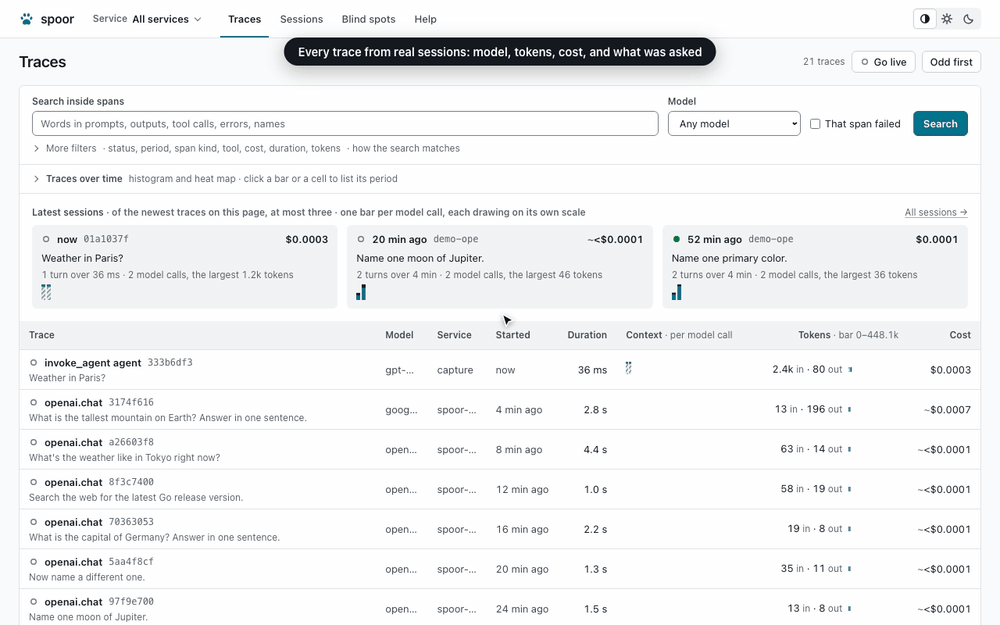Click context bars in primary color session card
The height and width of the screenshot is (625, 1000).
coord(676,292)
